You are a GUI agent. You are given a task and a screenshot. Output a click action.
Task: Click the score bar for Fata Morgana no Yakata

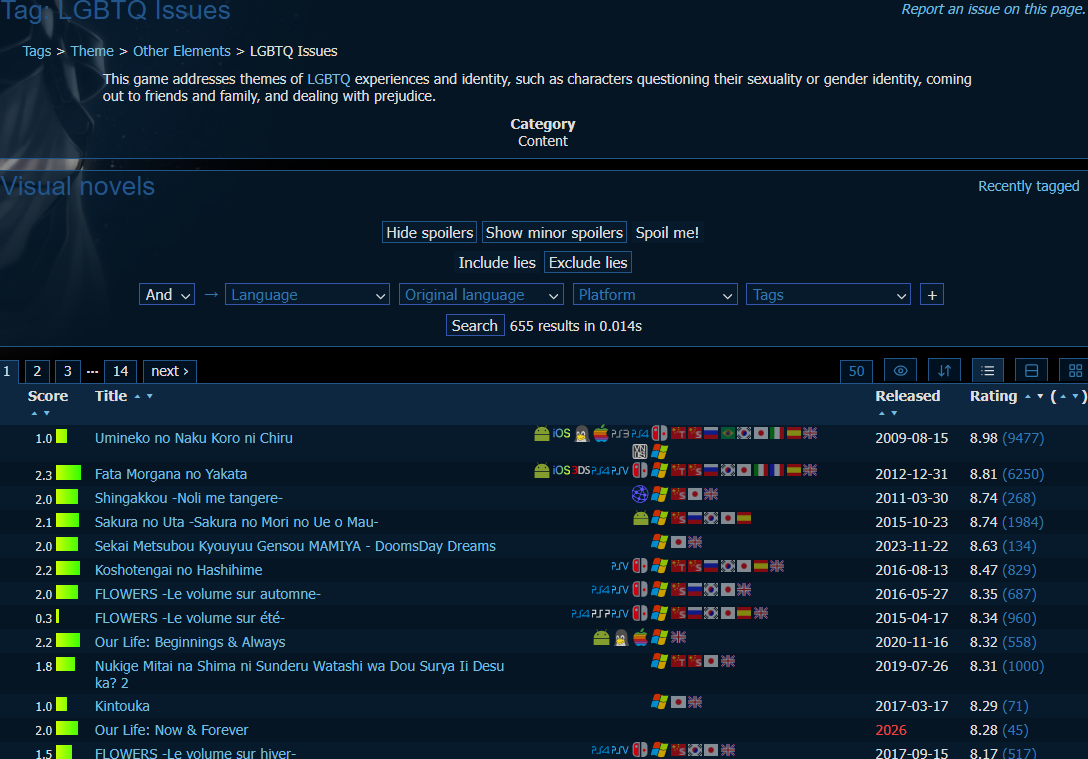point(68,472)
